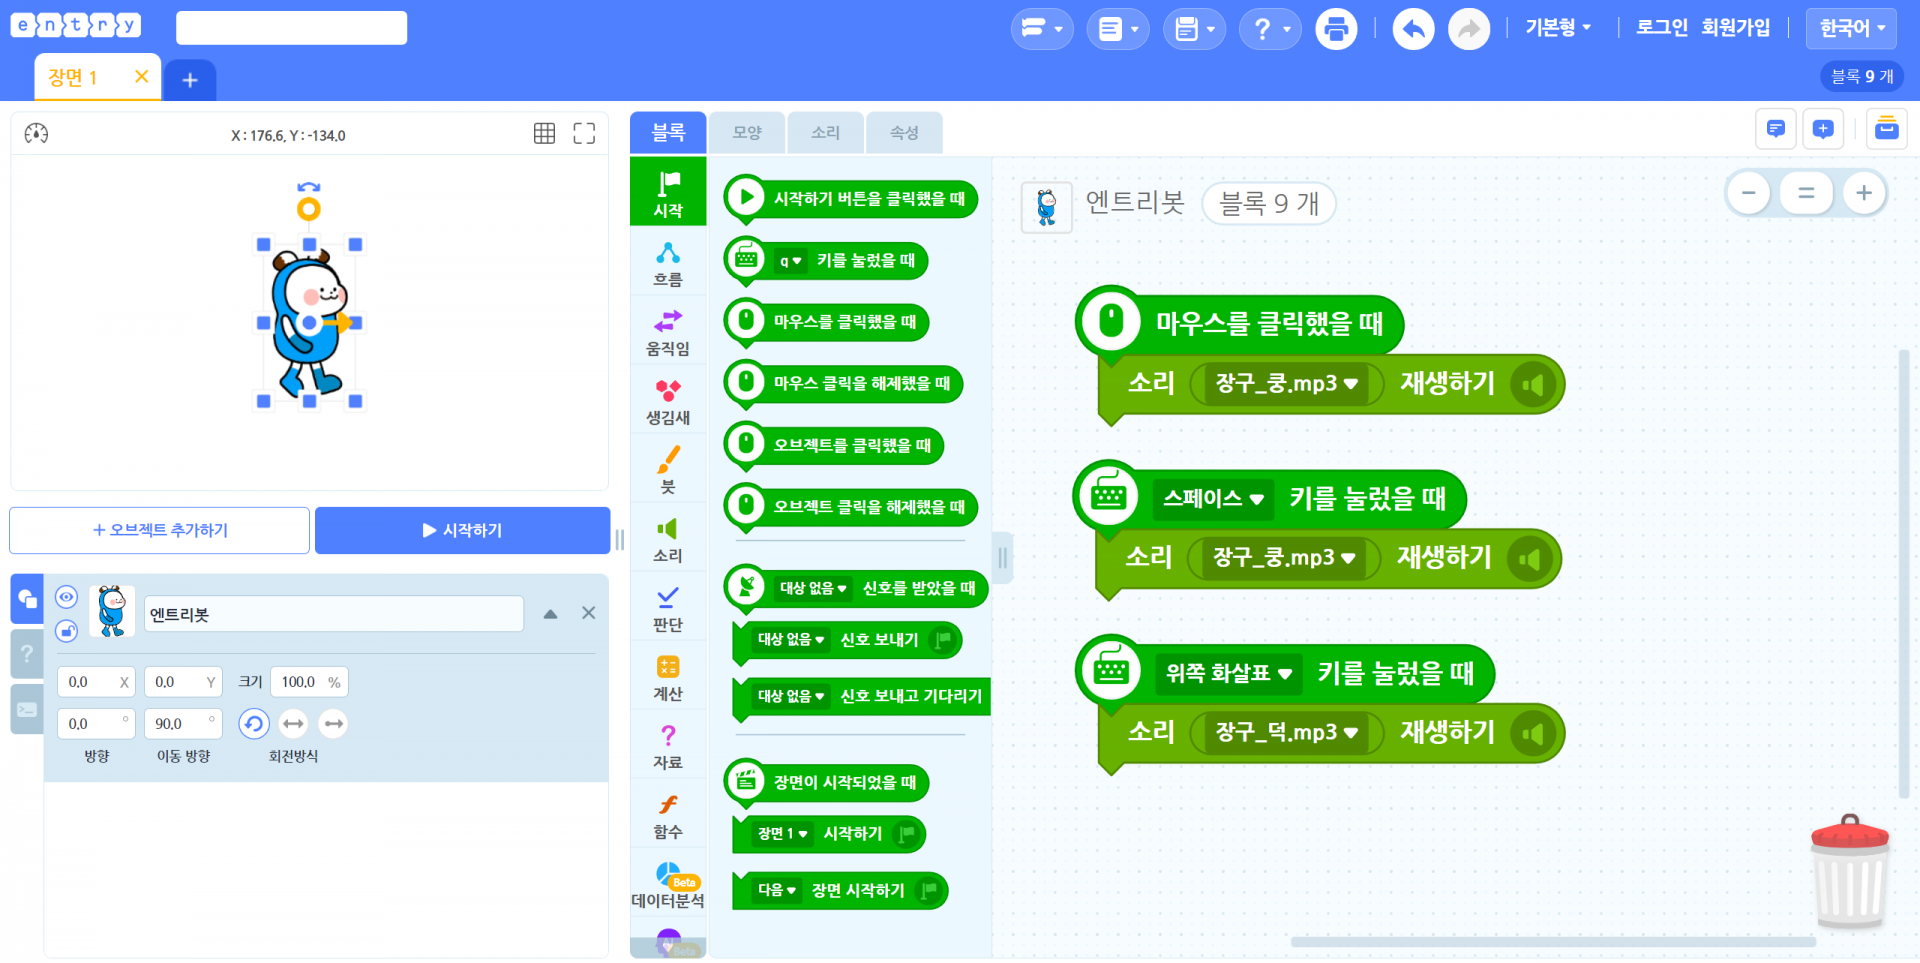
Task: Click the workspace horizontal scrollbar
Action: [x=1553, y=942]
